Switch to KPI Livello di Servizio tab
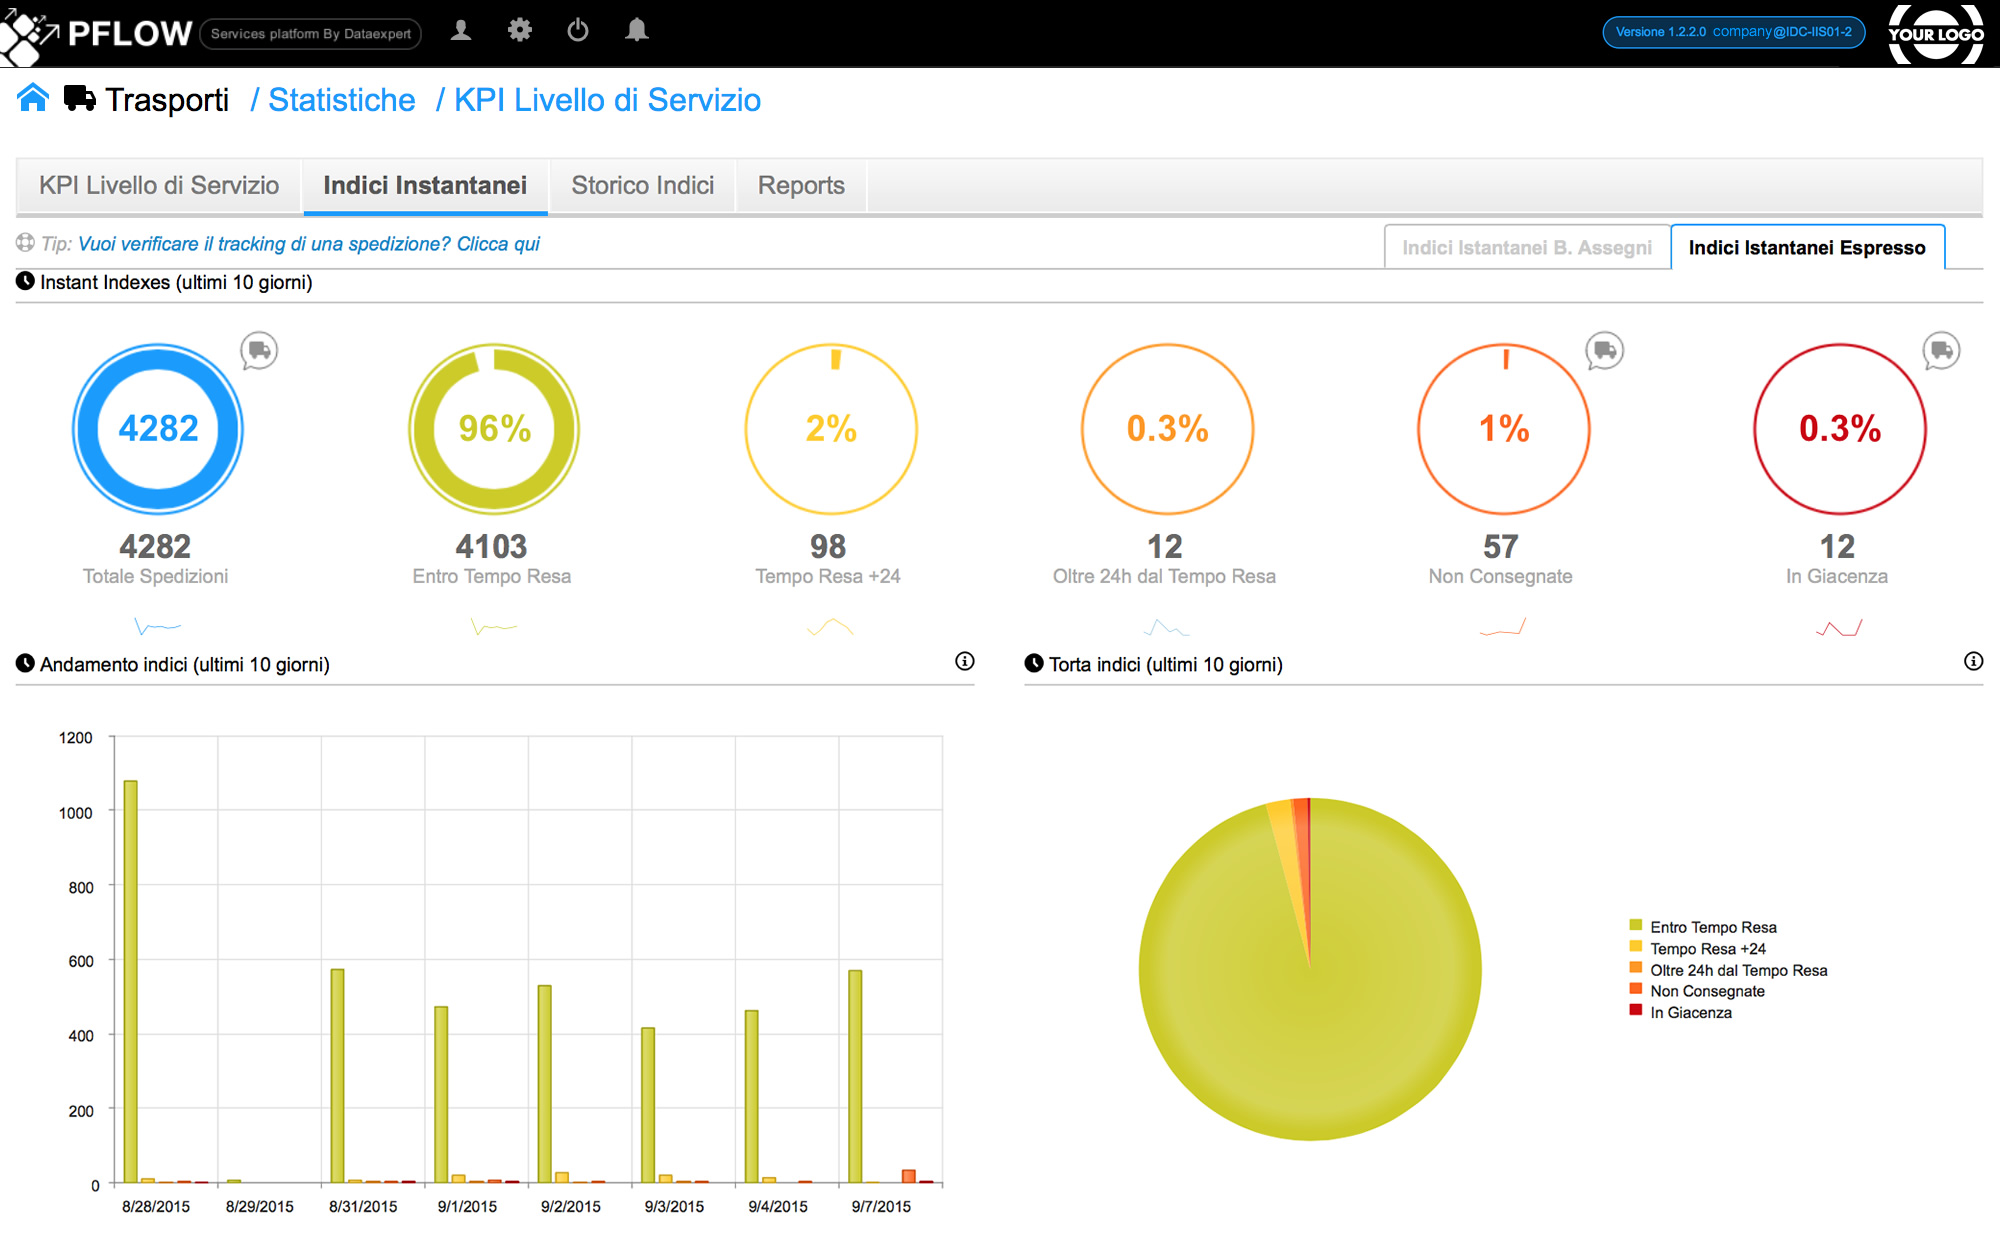Viewport: 2000px width, 1254px height. [159, 186]
